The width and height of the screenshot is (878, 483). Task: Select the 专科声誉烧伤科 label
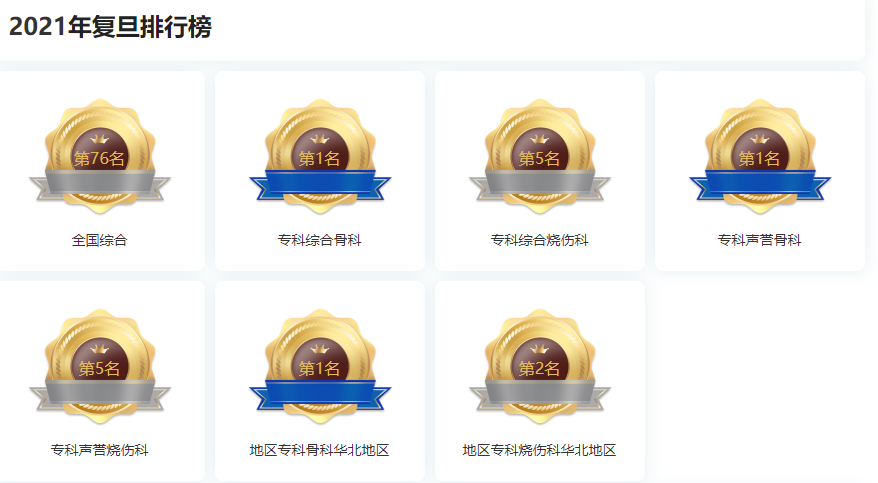coord(100,450)
